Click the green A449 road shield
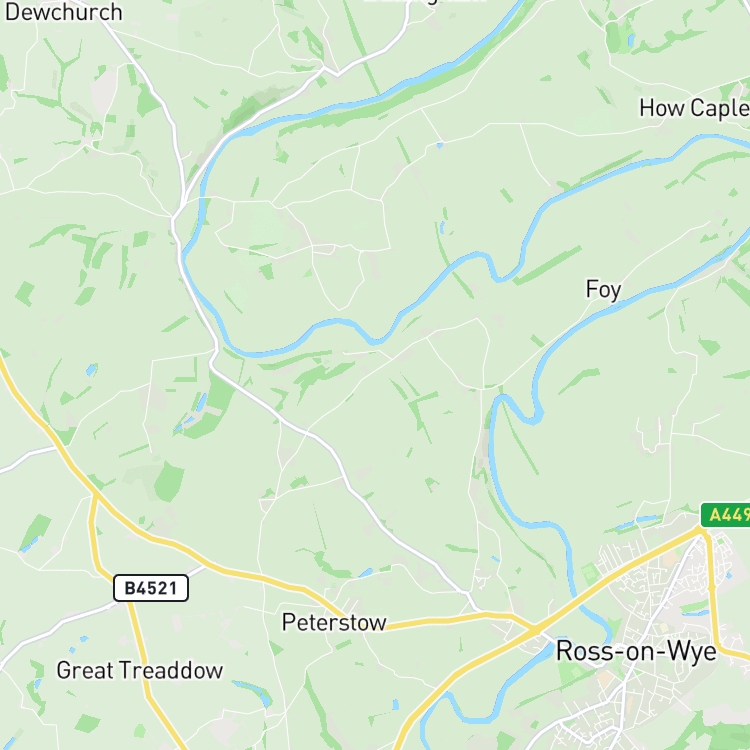 click(726, 515)
